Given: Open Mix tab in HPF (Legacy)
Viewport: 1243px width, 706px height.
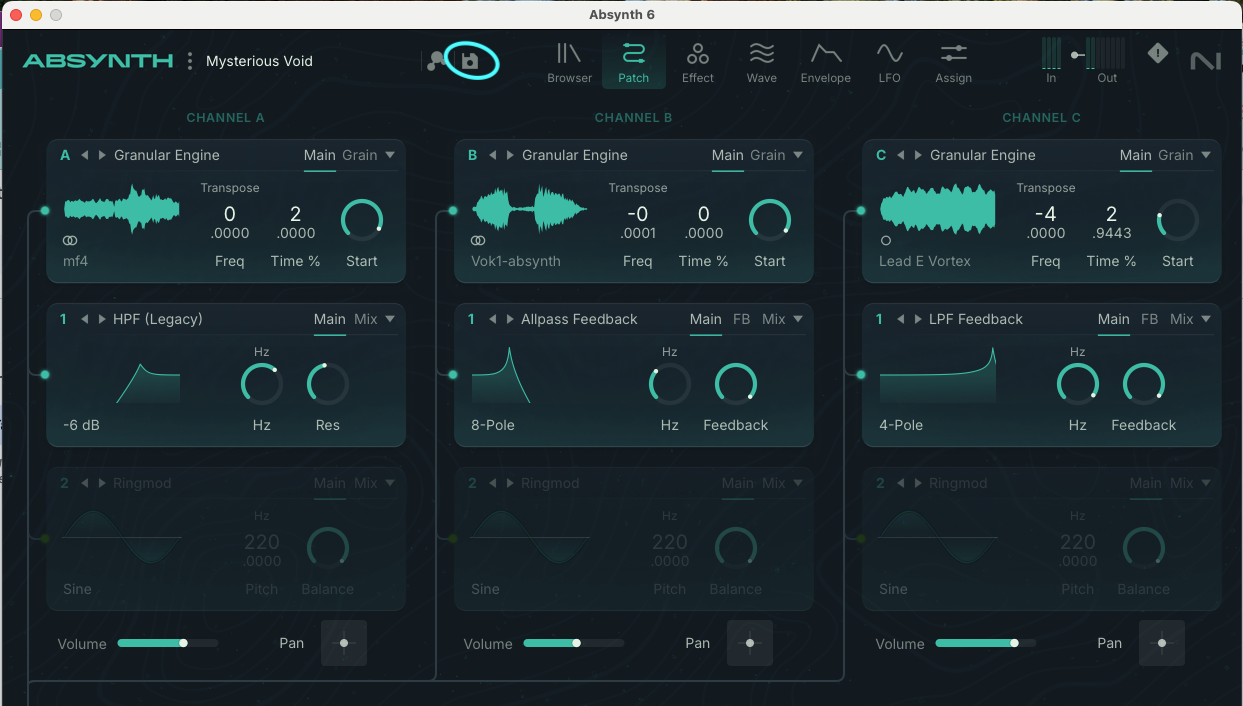Looking at the screenshot, I should click(x=366, y=319).
